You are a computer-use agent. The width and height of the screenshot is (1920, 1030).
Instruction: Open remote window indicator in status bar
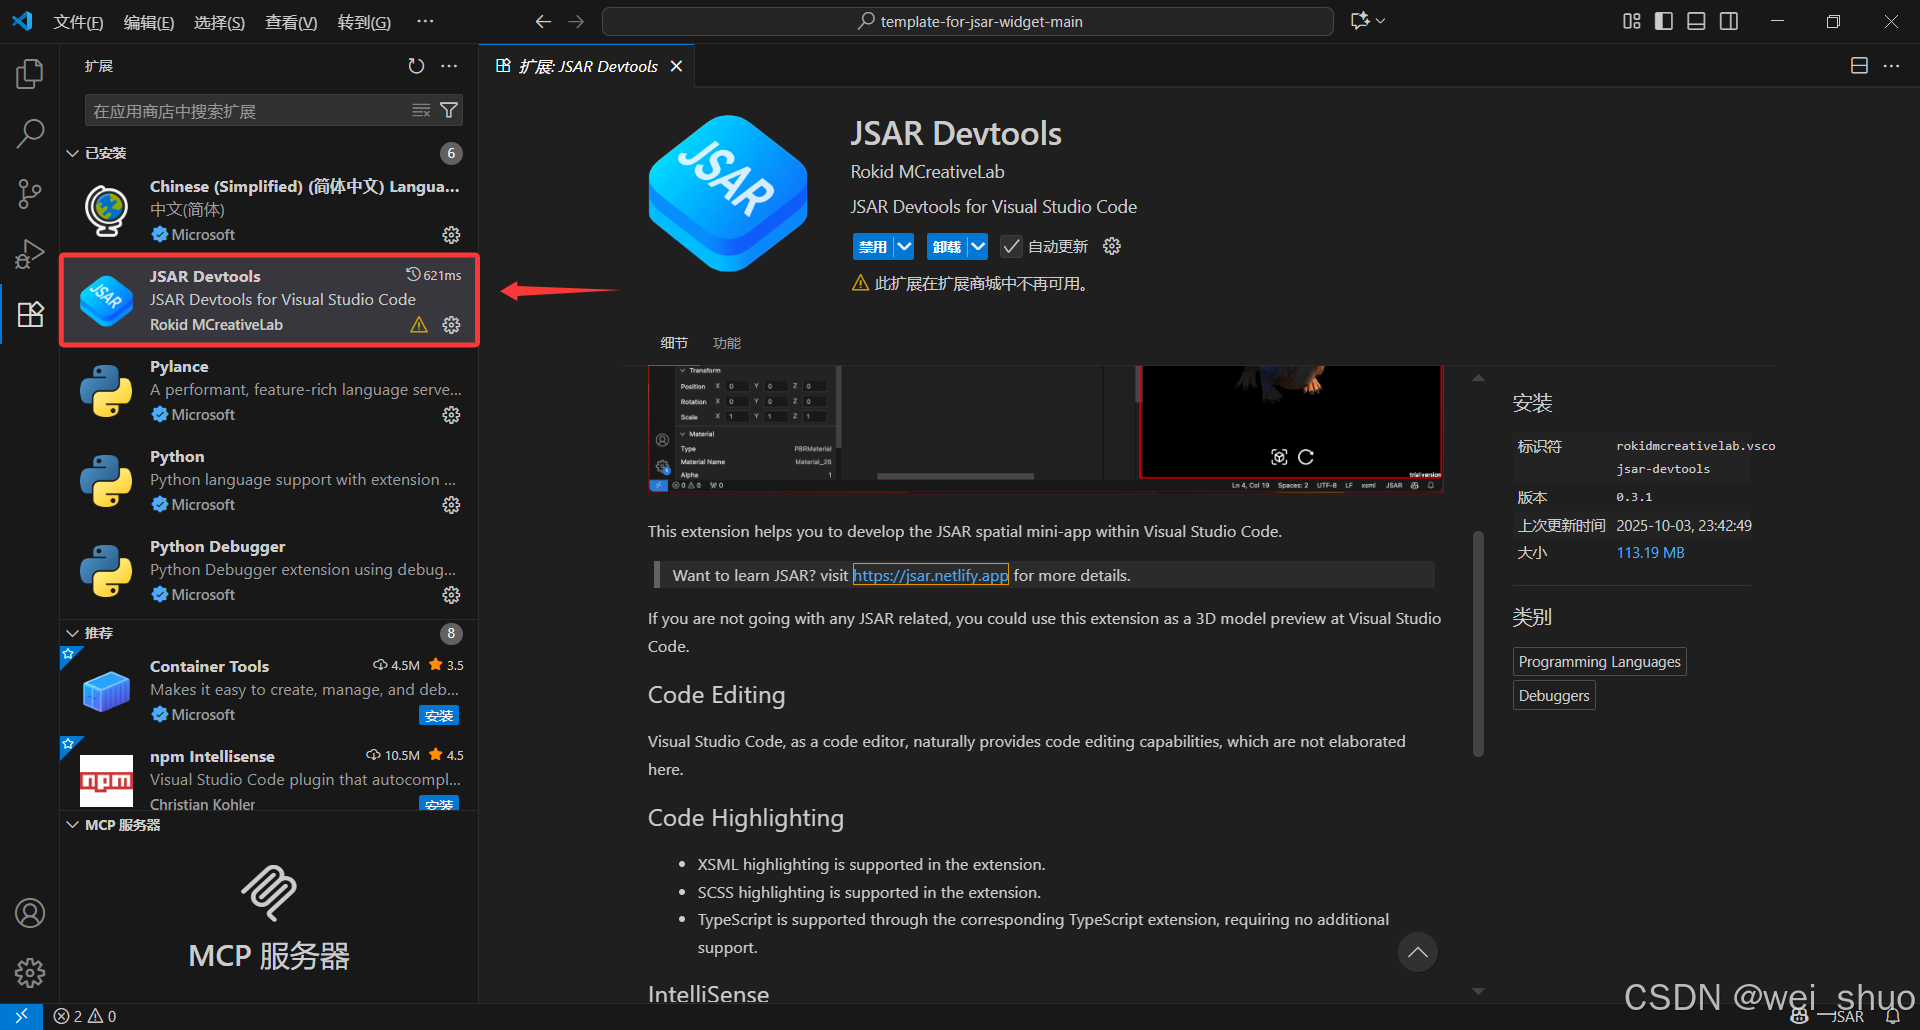pos(21,1016)
